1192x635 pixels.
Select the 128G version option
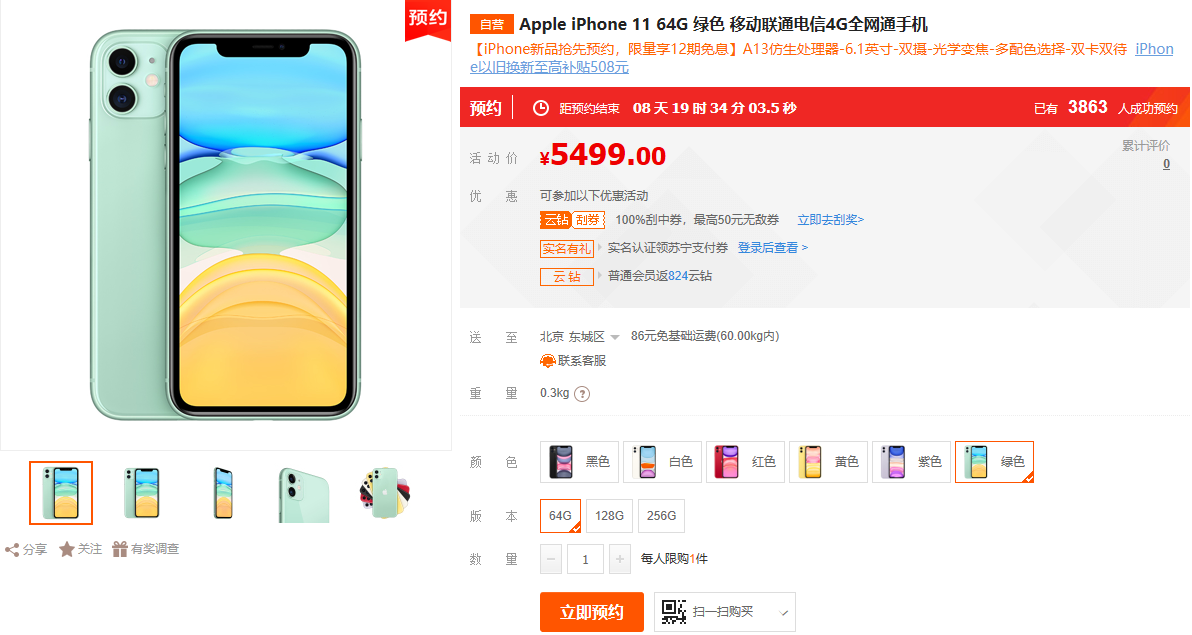point(609,516)
